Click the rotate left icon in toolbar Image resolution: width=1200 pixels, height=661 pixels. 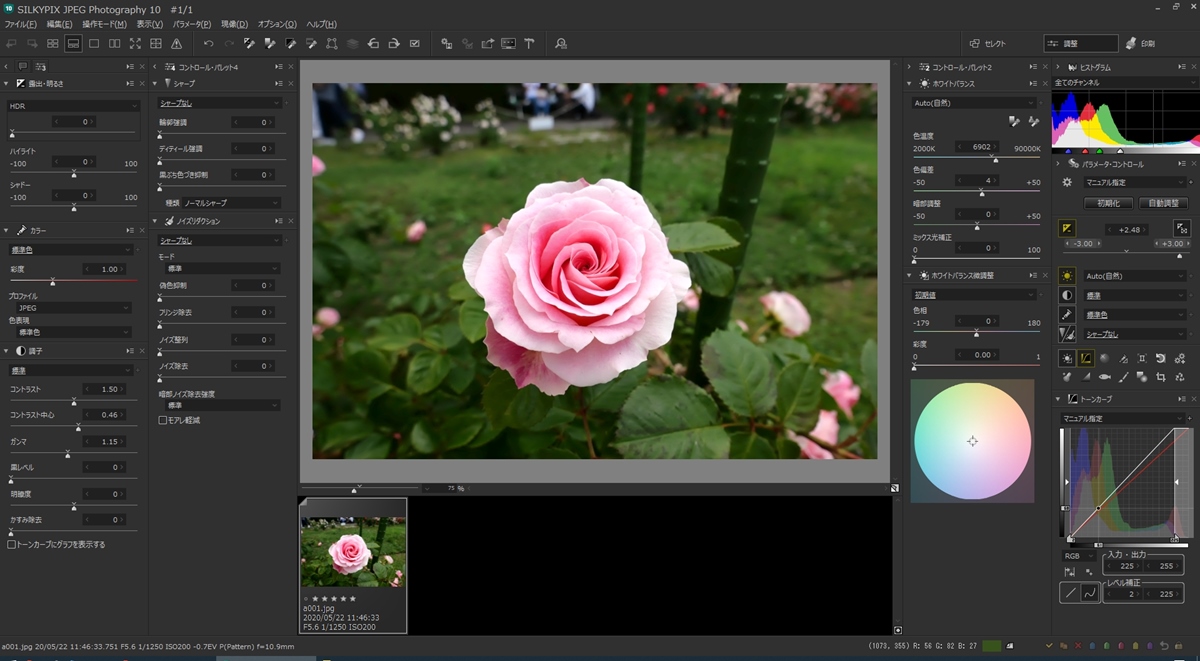373,43
